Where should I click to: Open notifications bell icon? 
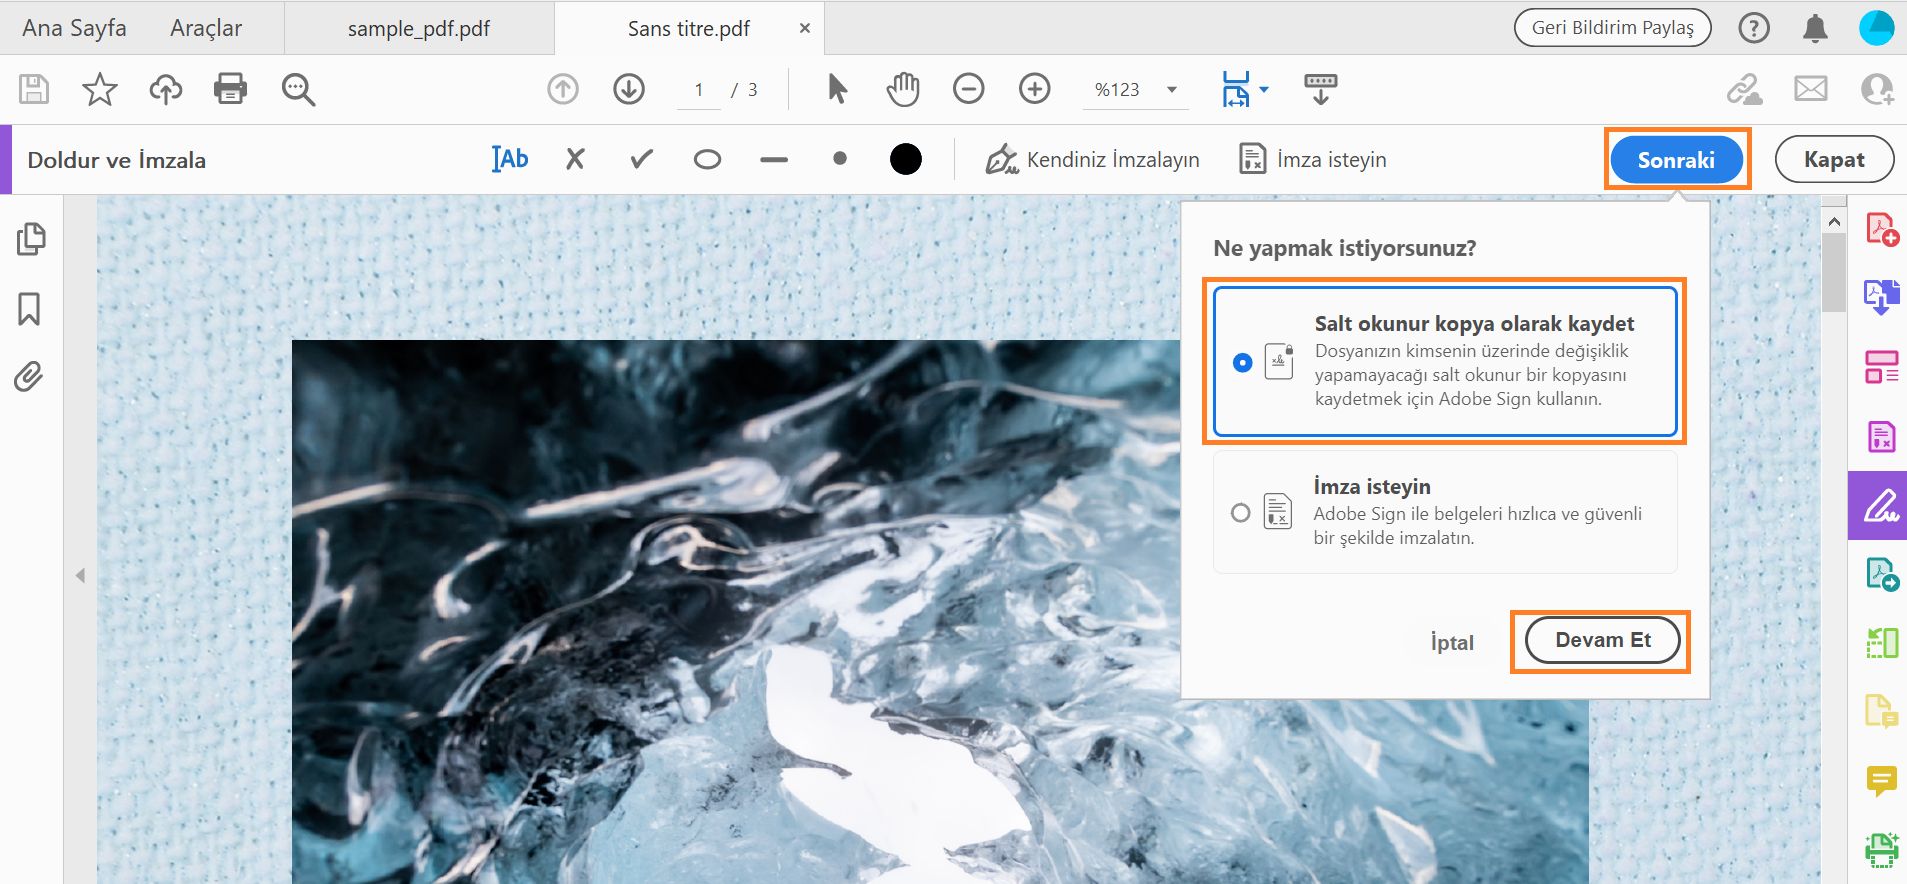point(1815,28)
